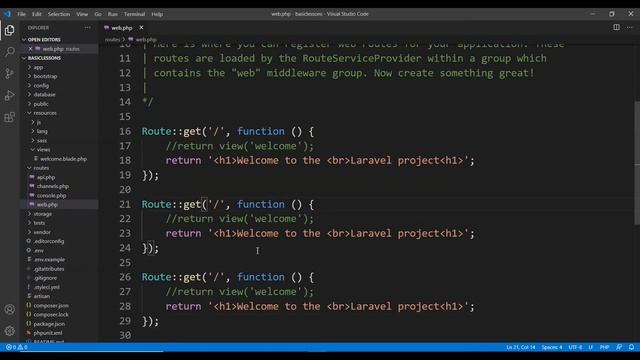Click the VS Code logo icon in title bar

tap(7, 14)
